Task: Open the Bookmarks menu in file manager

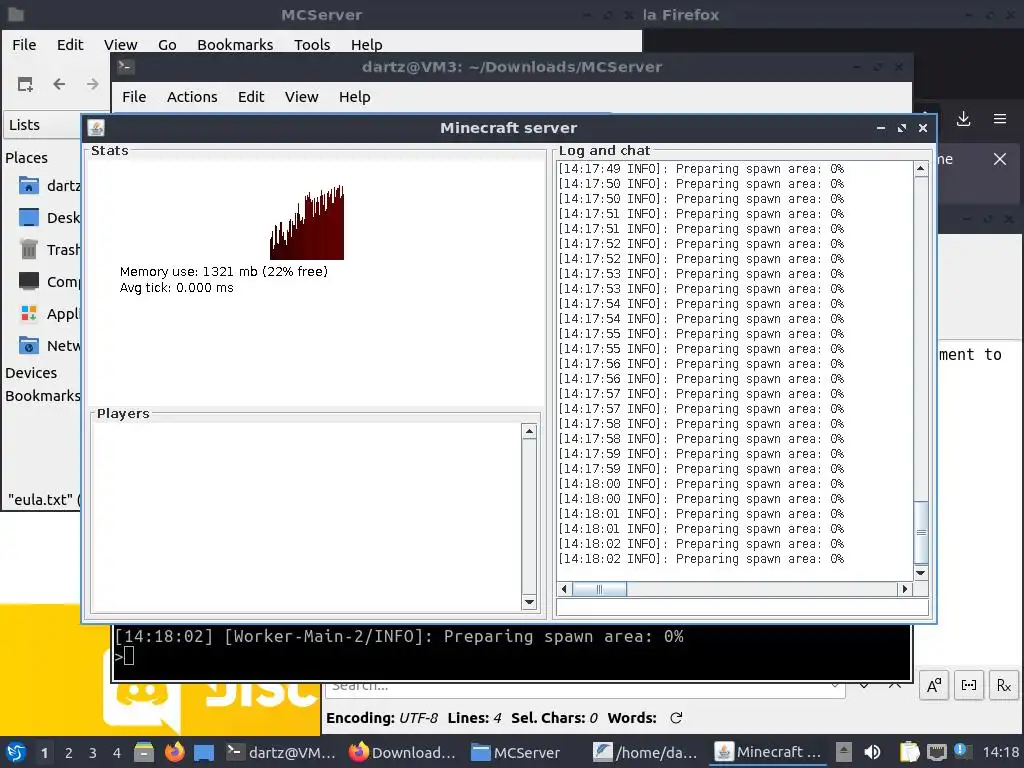Action: 235,44
